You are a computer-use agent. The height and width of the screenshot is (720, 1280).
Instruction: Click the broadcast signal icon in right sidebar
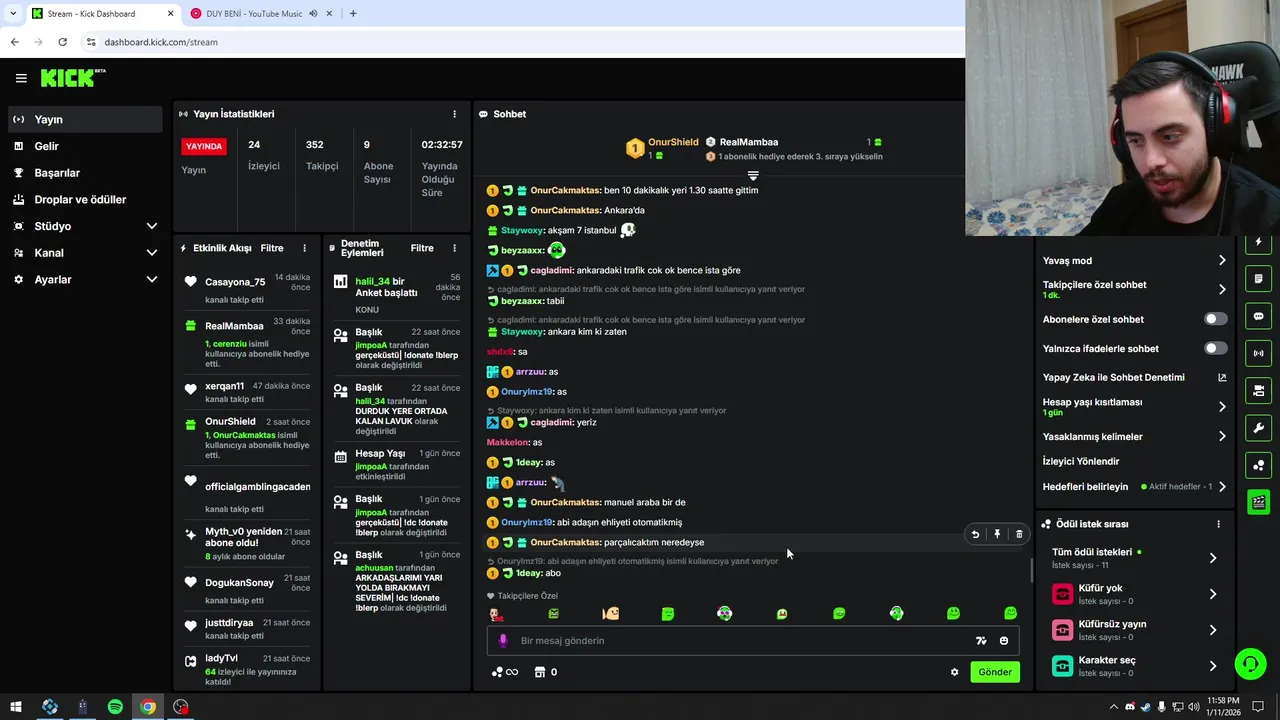tap(1258, 353)
